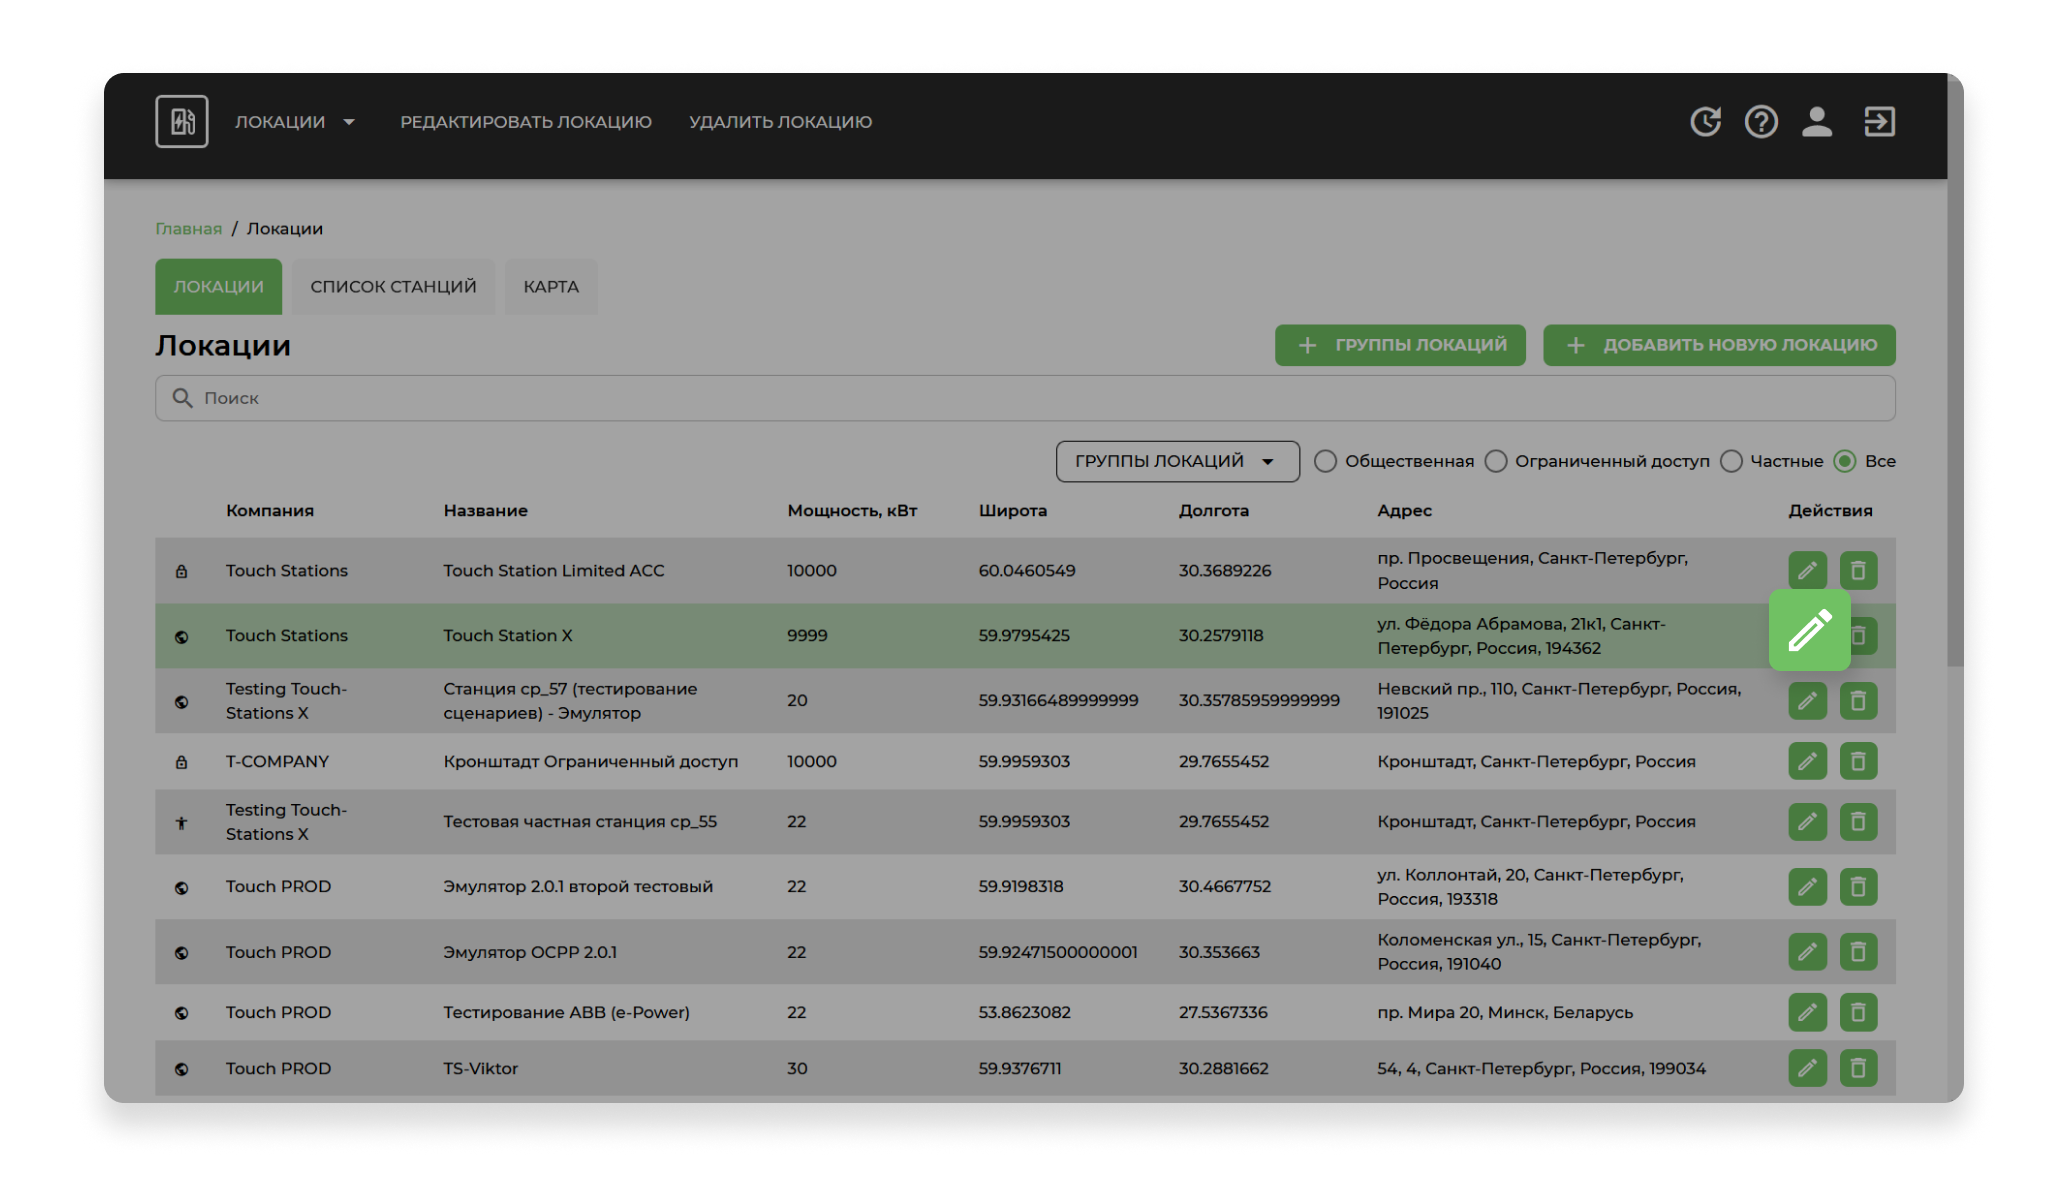This screenshot has height=1177, width=2067.
Task: Click the 9999 power value cell
Action: [807, 635]
